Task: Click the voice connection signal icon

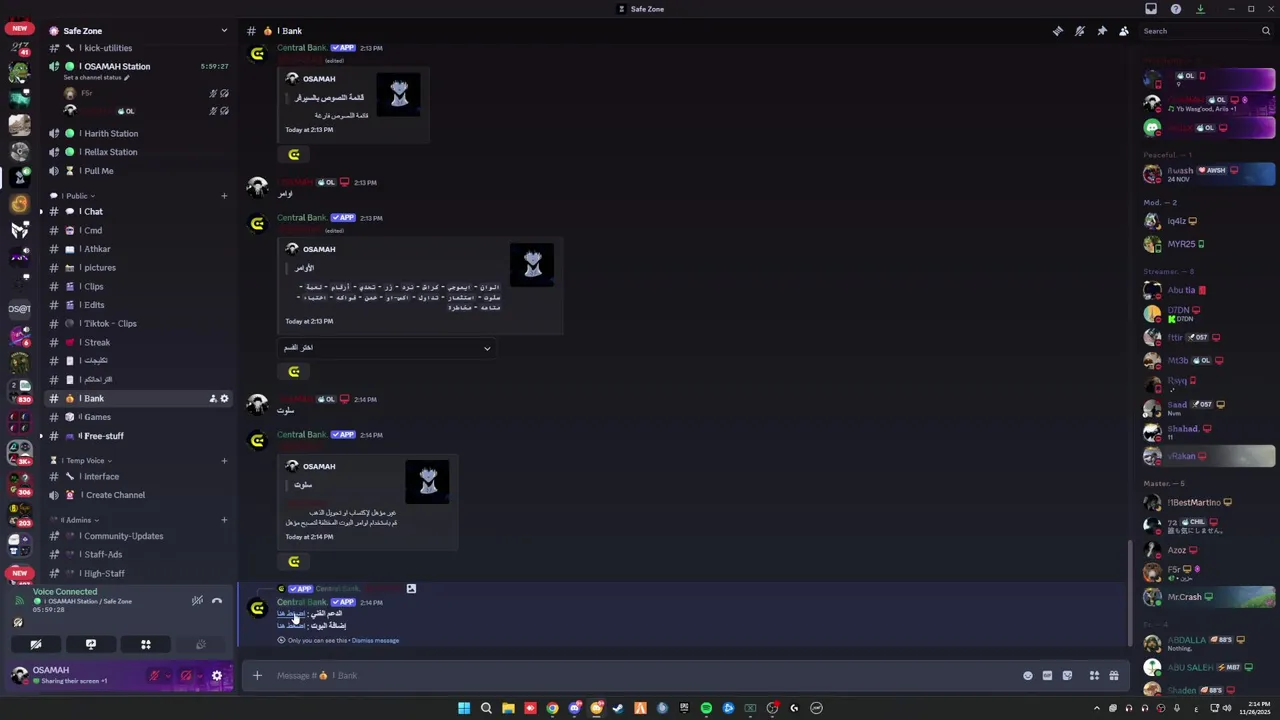Action: point(19,601)
